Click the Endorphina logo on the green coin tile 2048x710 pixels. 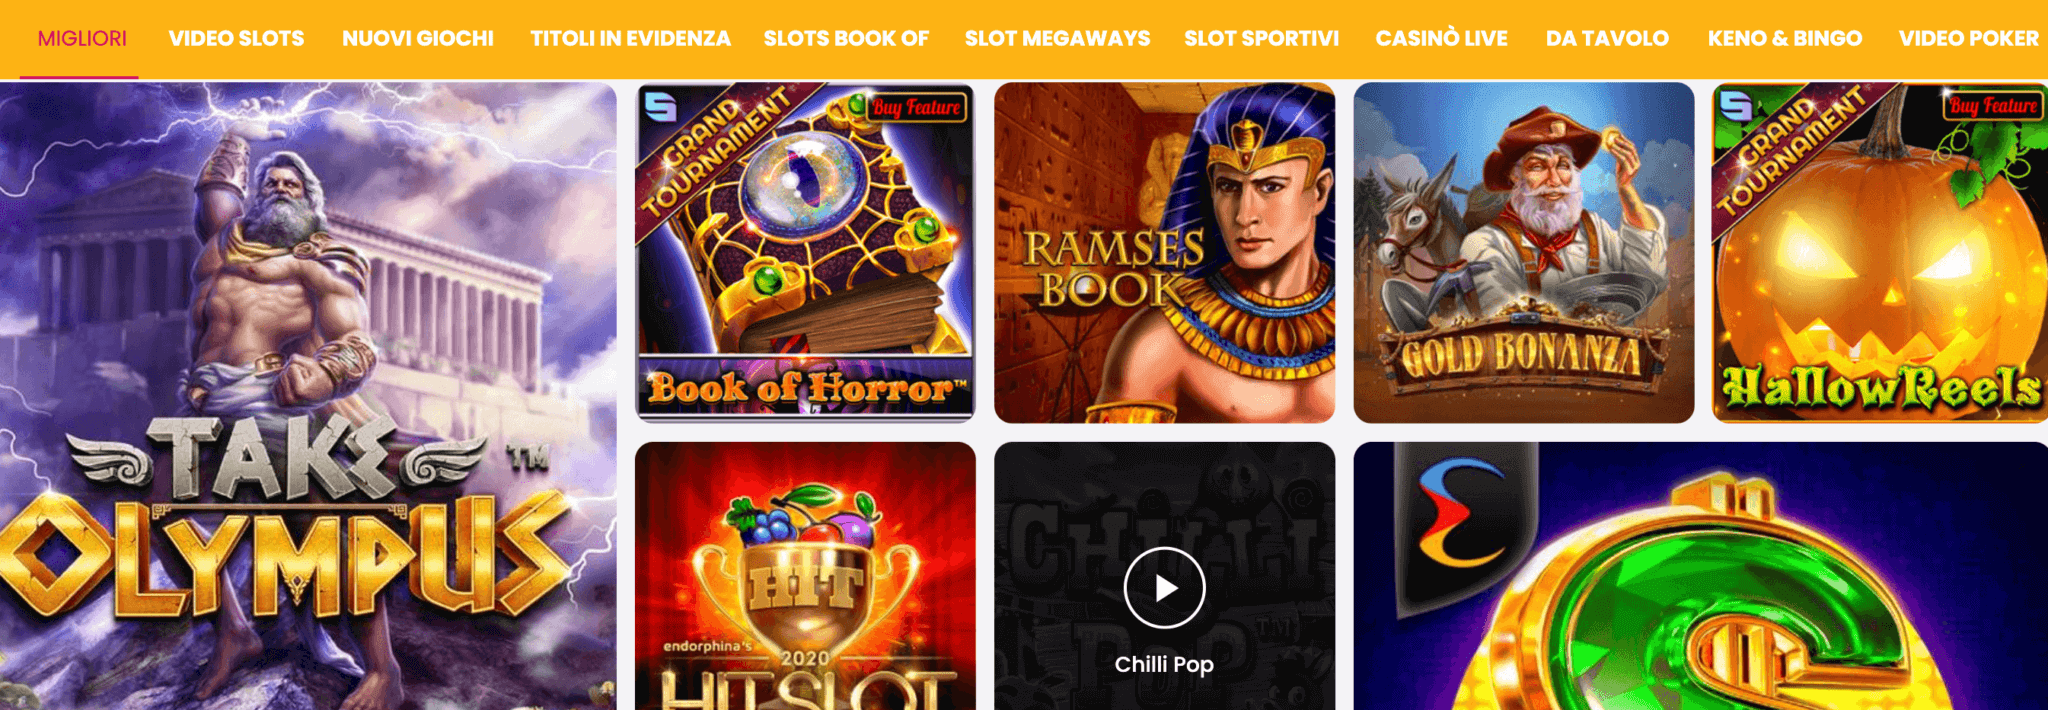1461,513
